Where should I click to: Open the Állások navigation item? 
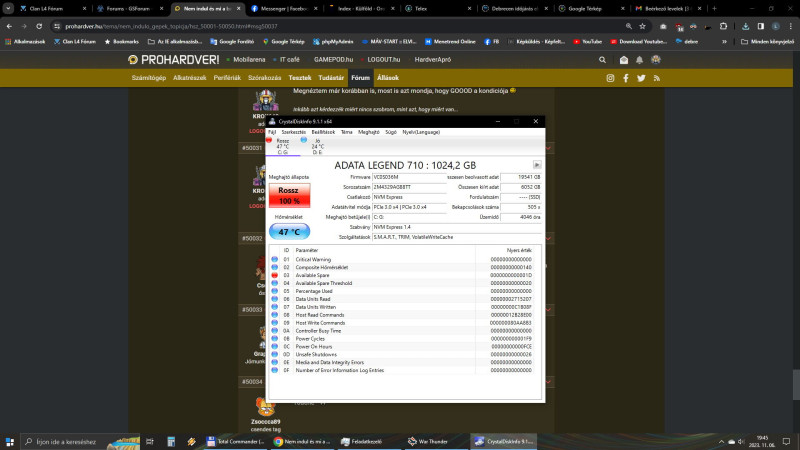click(x=388, y=78)
